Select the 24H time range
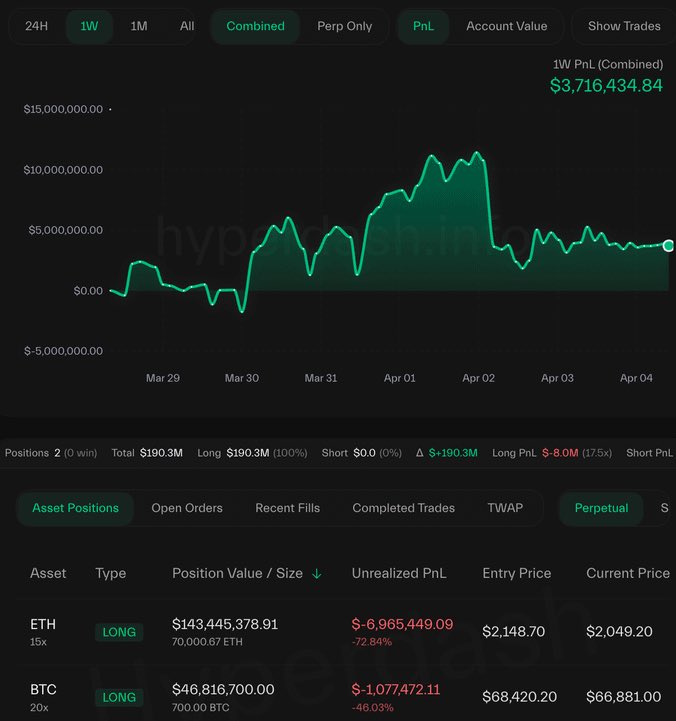Screen dimensions: 676x721 pyautogui.click(x=36, y=26)
